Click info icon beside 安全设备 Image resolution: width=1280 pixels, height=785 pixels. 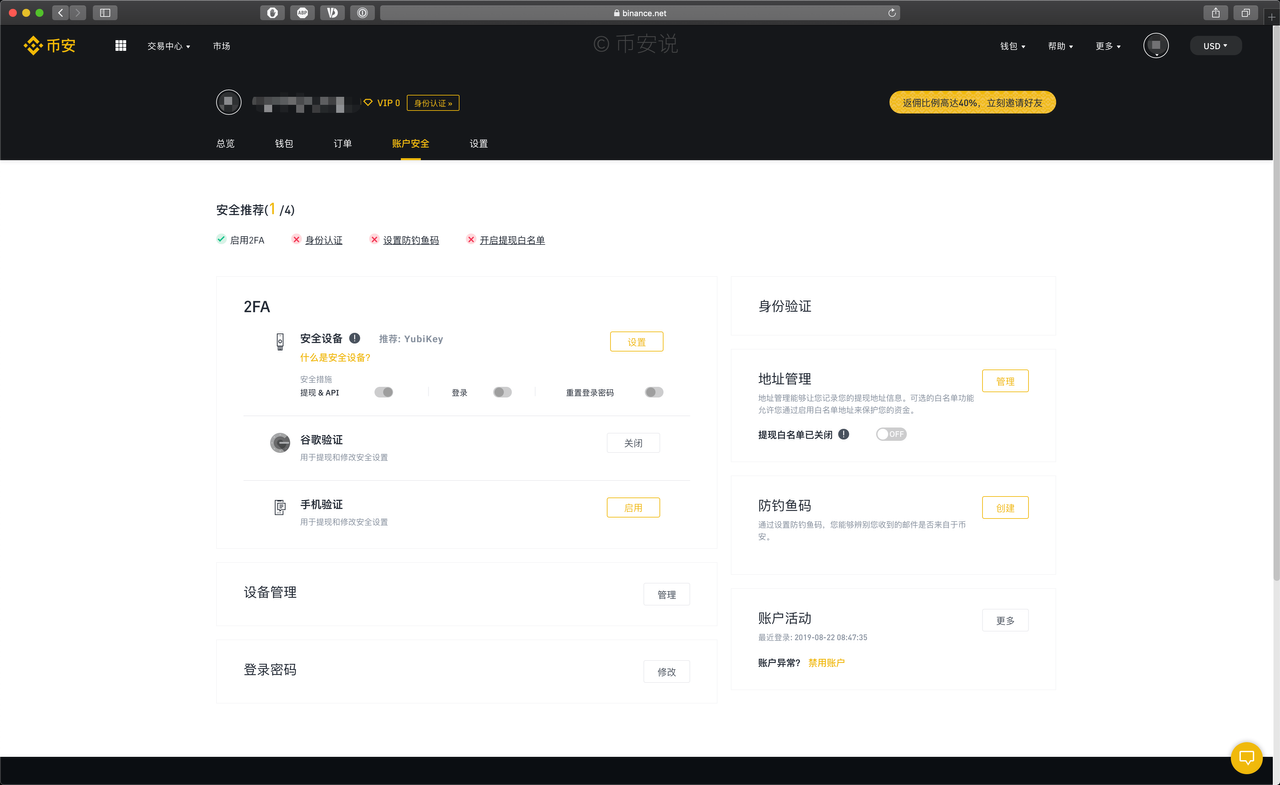[x=355, y=339]
